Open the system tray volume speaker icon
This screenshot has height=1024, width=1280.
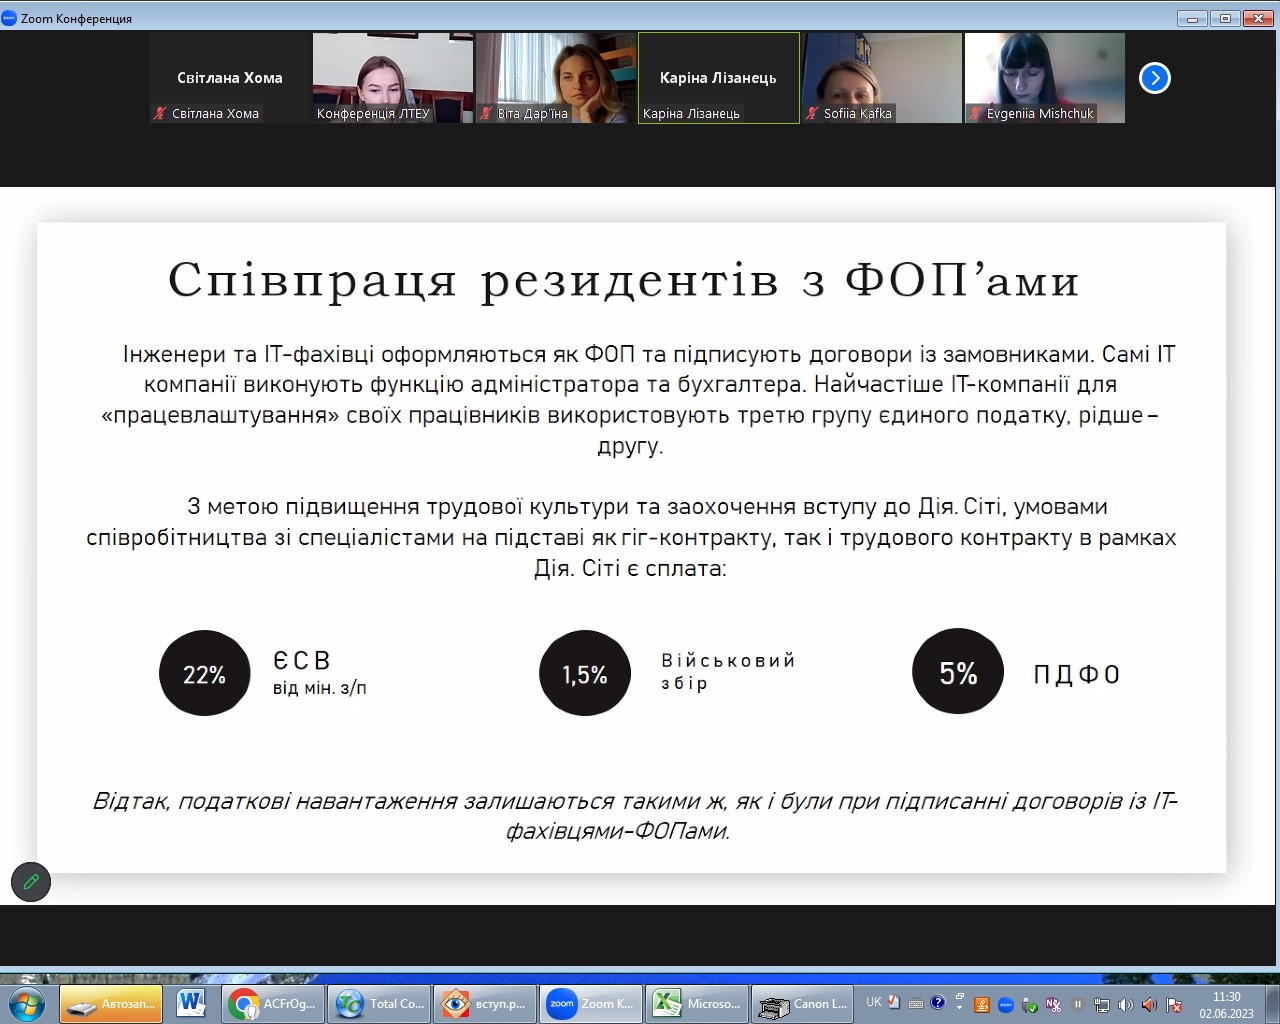tap(1126, 1004)
